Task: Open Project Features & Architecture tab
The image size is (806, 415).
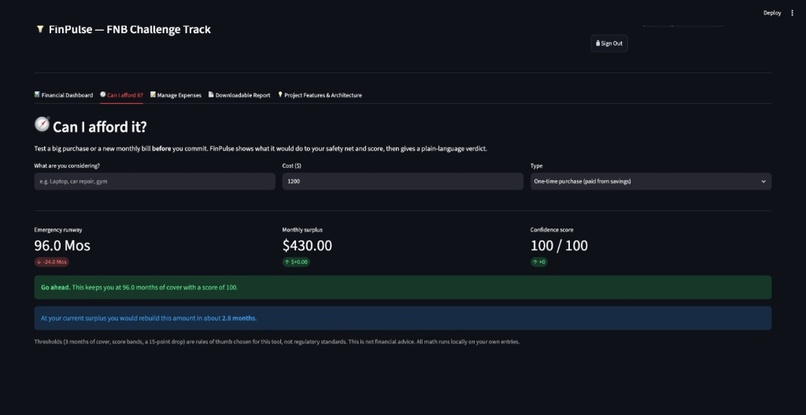Action: [320, 95]
